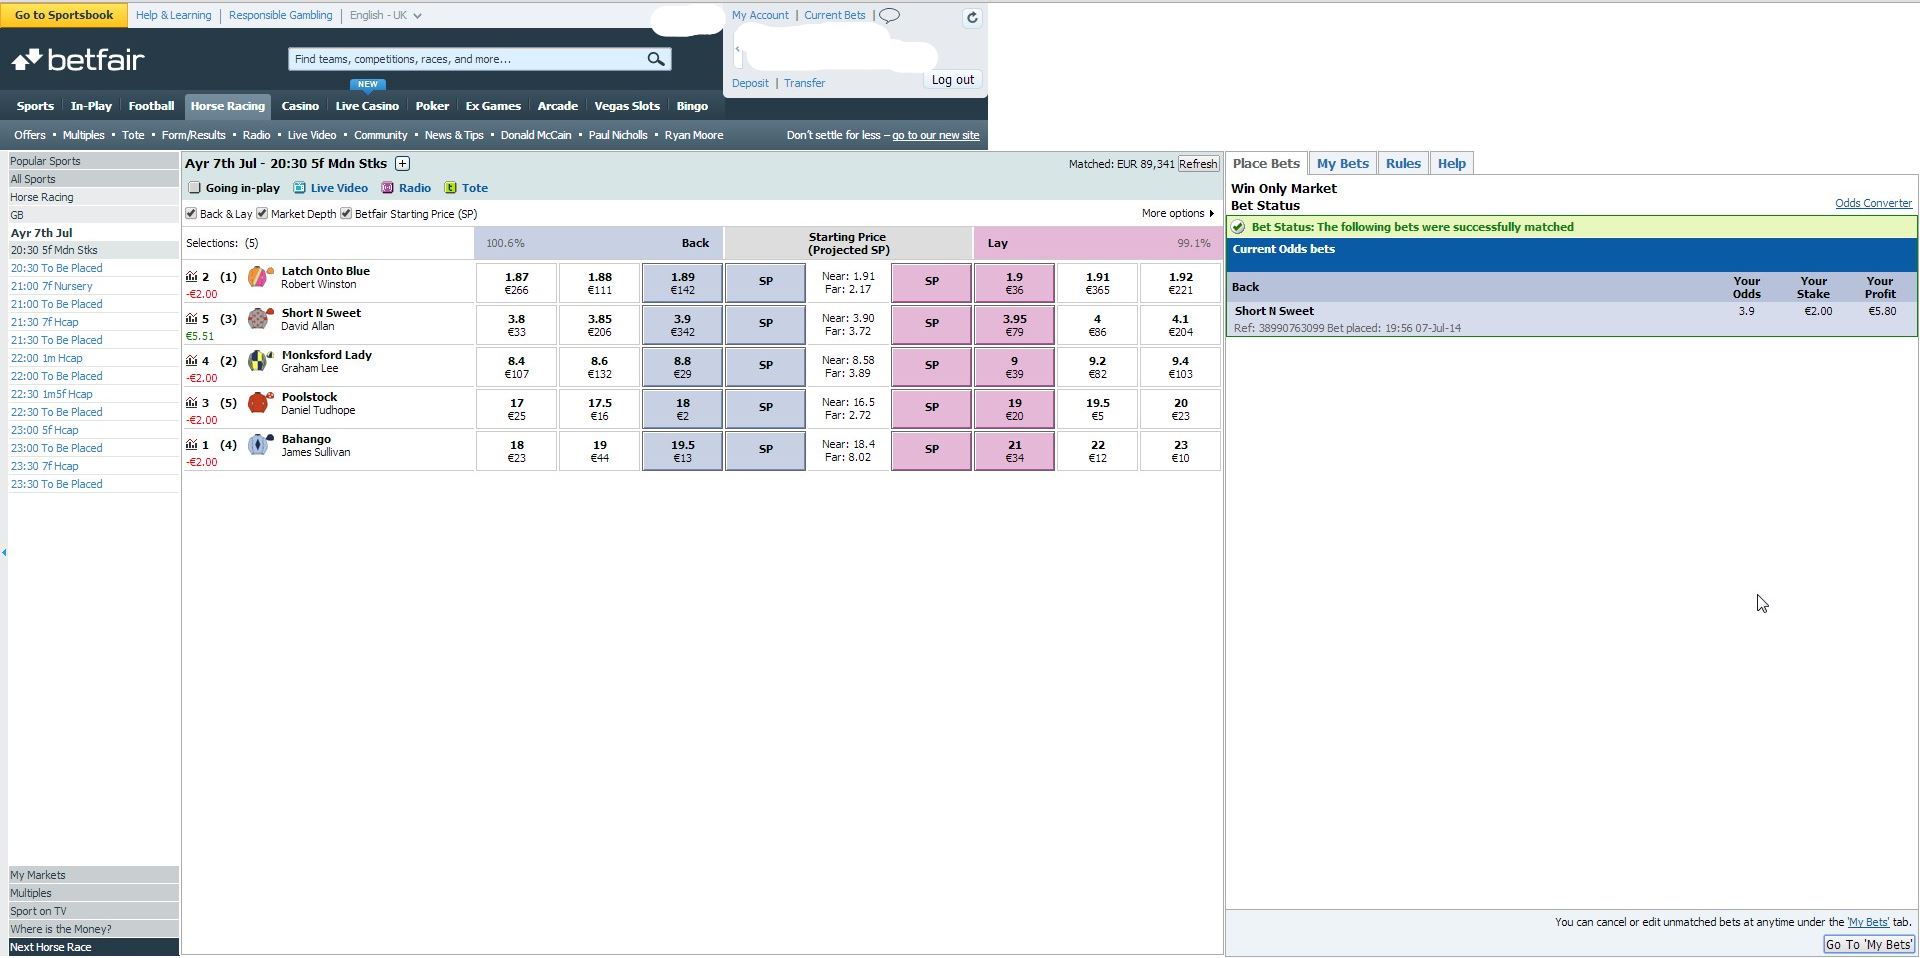Open the chat speech bubble icon
Image resolution: width=1920 pixels, height=958 pixels.
pyautogui.click(x=889, y=15)
